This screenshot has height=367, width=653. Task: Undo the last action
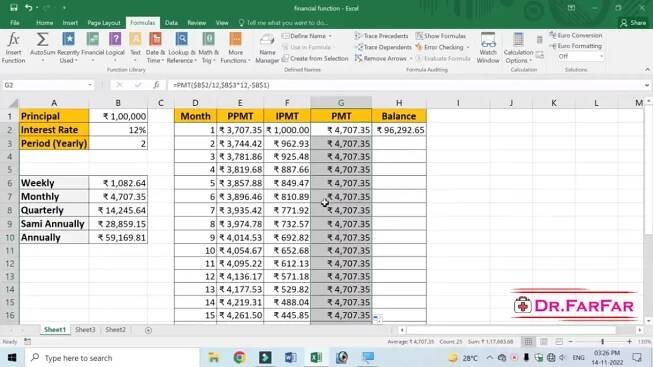pos(28,8)
